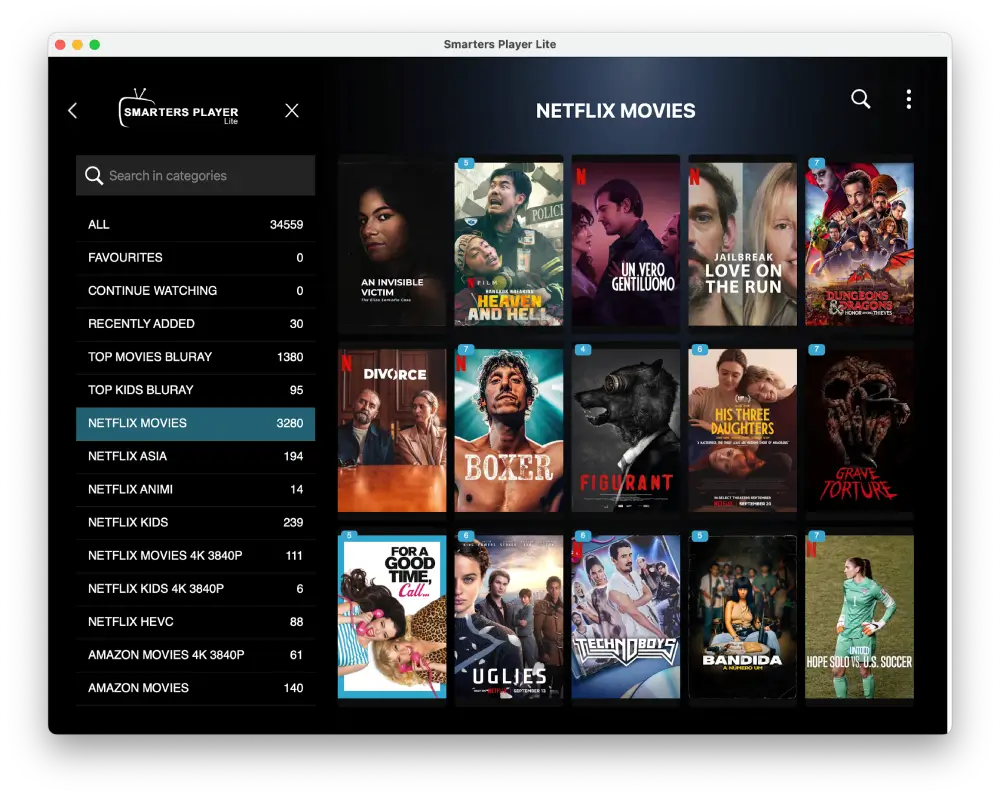Choose the NETFLIX KIDS category

pyautogui.click(x=195, y=523)
